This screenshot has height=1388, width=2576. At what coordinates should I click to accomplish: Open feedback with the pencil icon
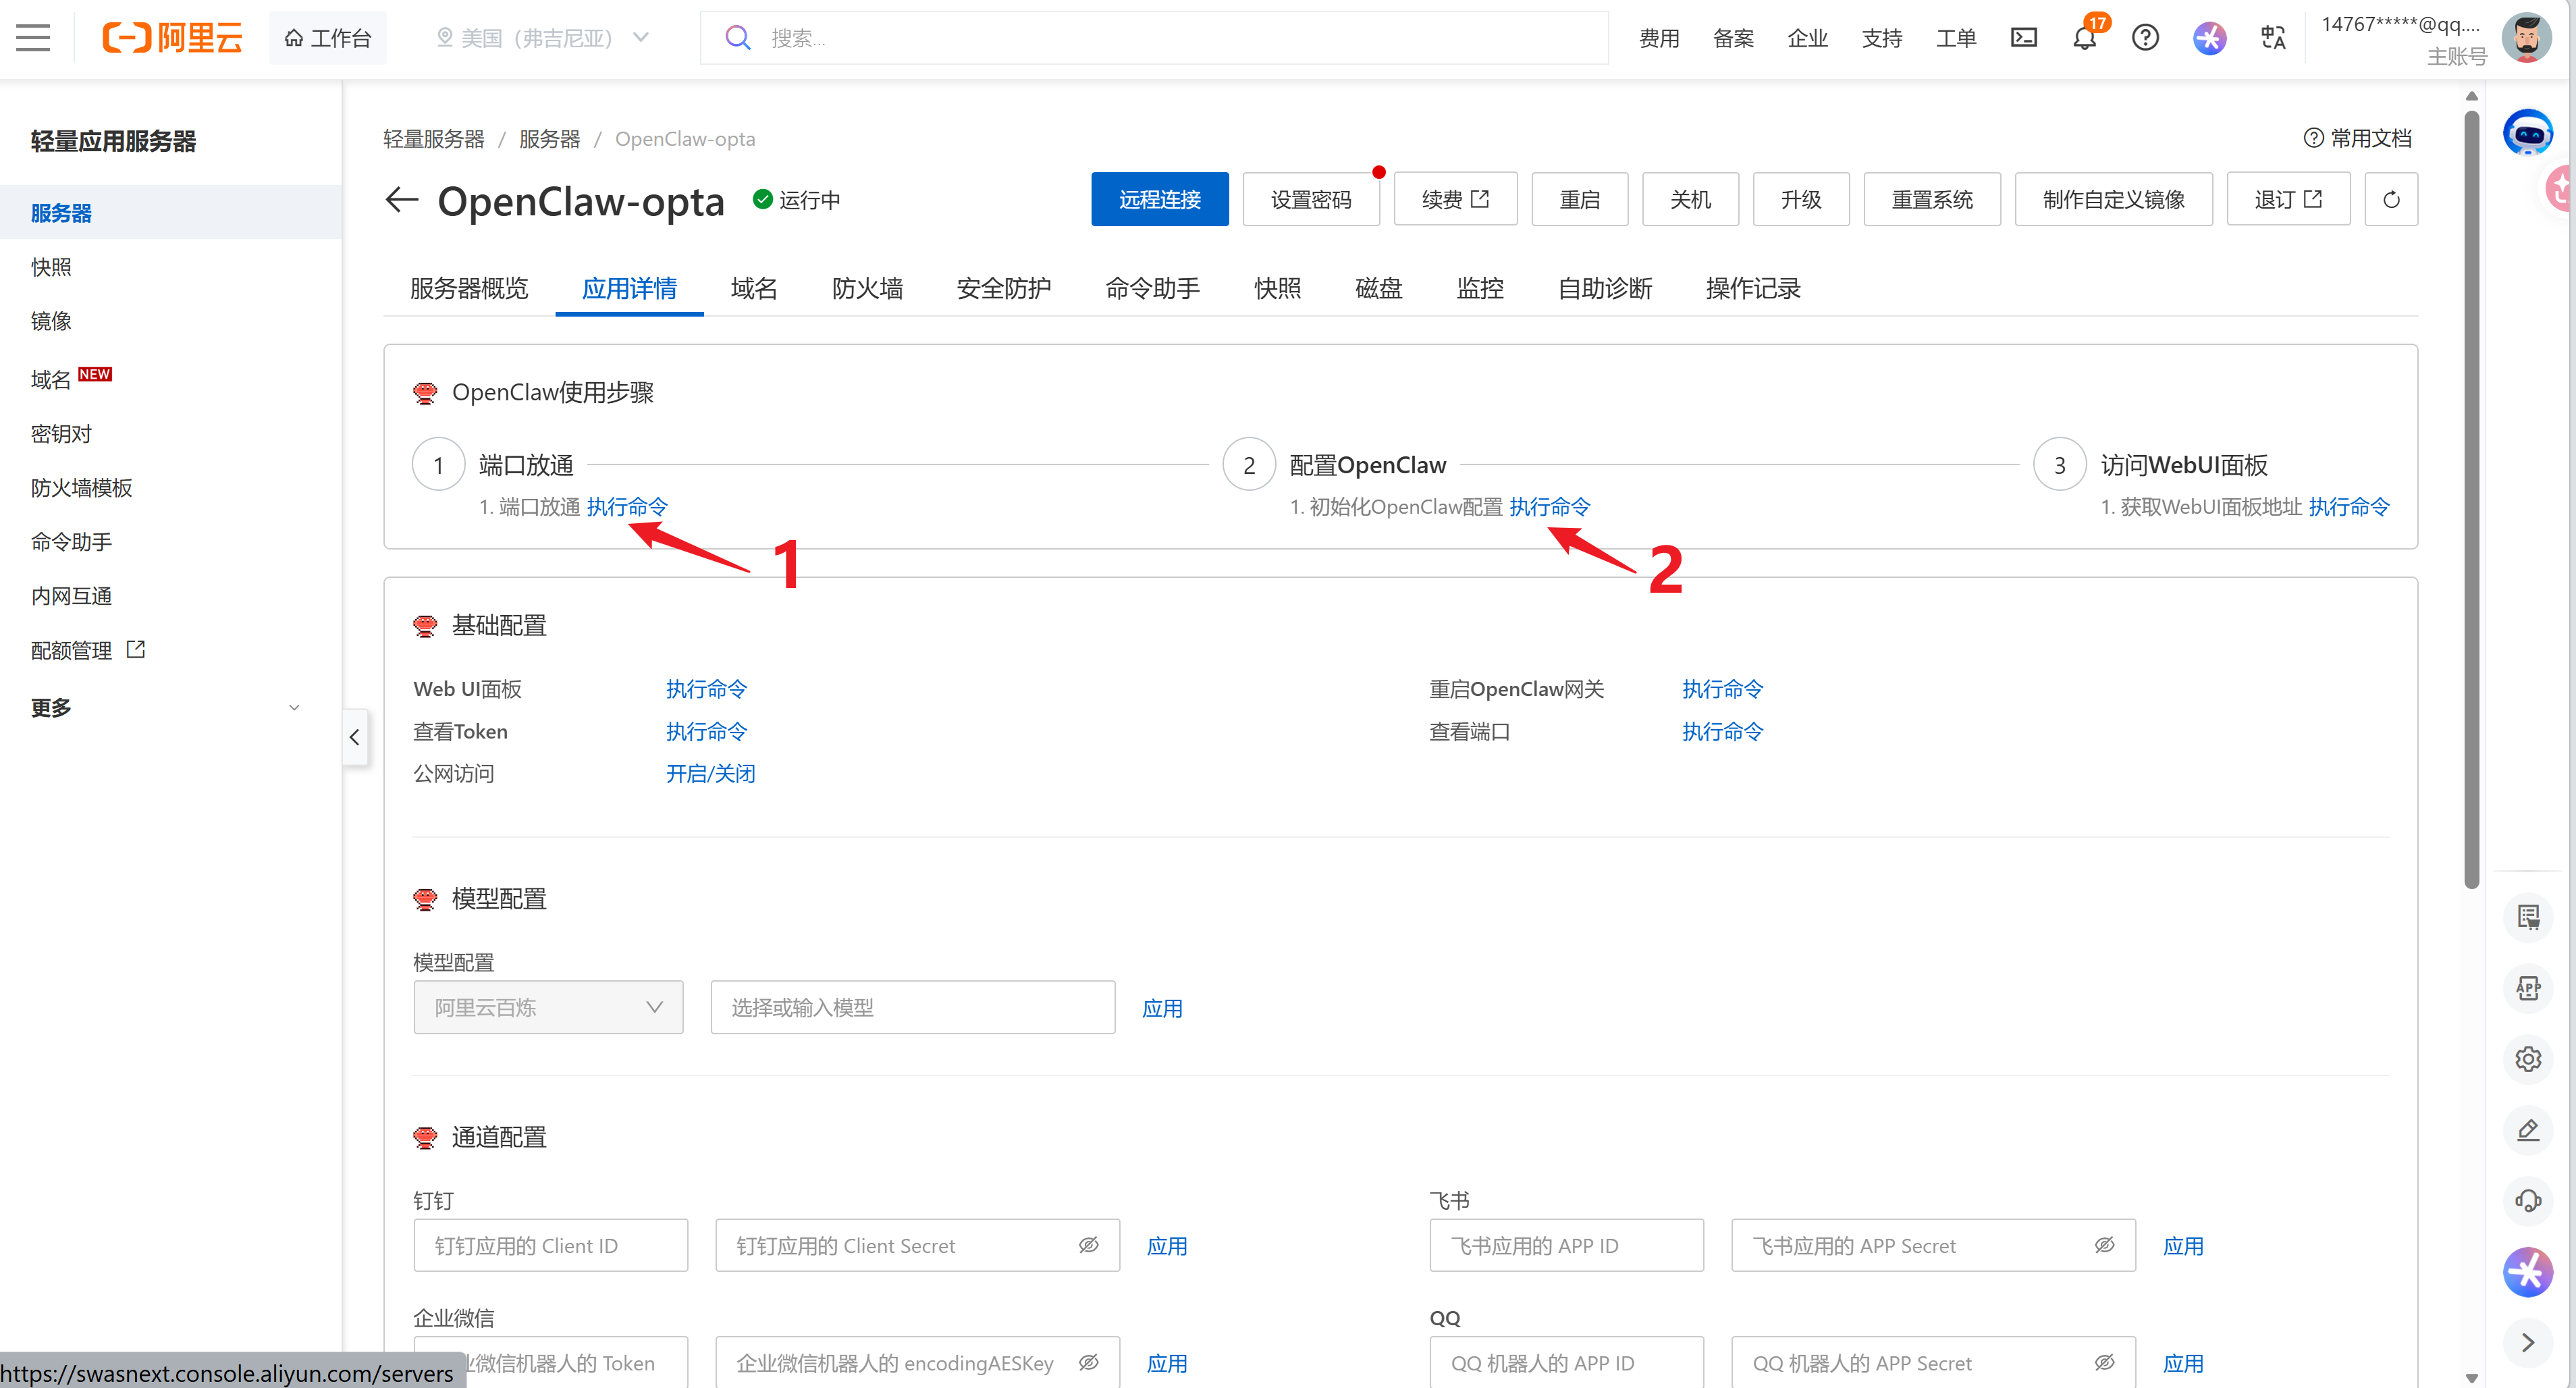click(2529, 1130)
